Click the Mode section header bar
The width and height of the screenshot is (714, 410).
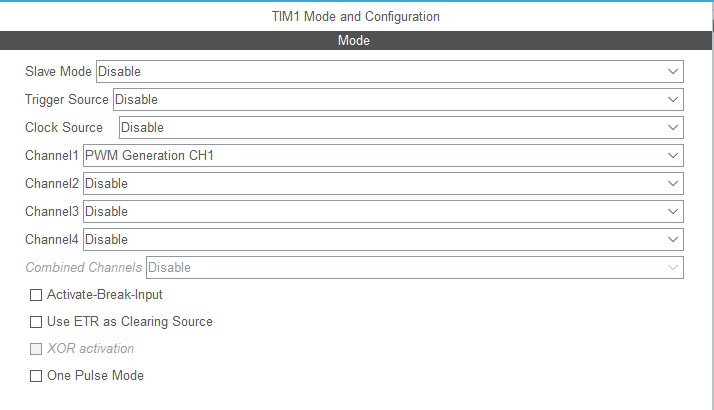click(355, 41)
